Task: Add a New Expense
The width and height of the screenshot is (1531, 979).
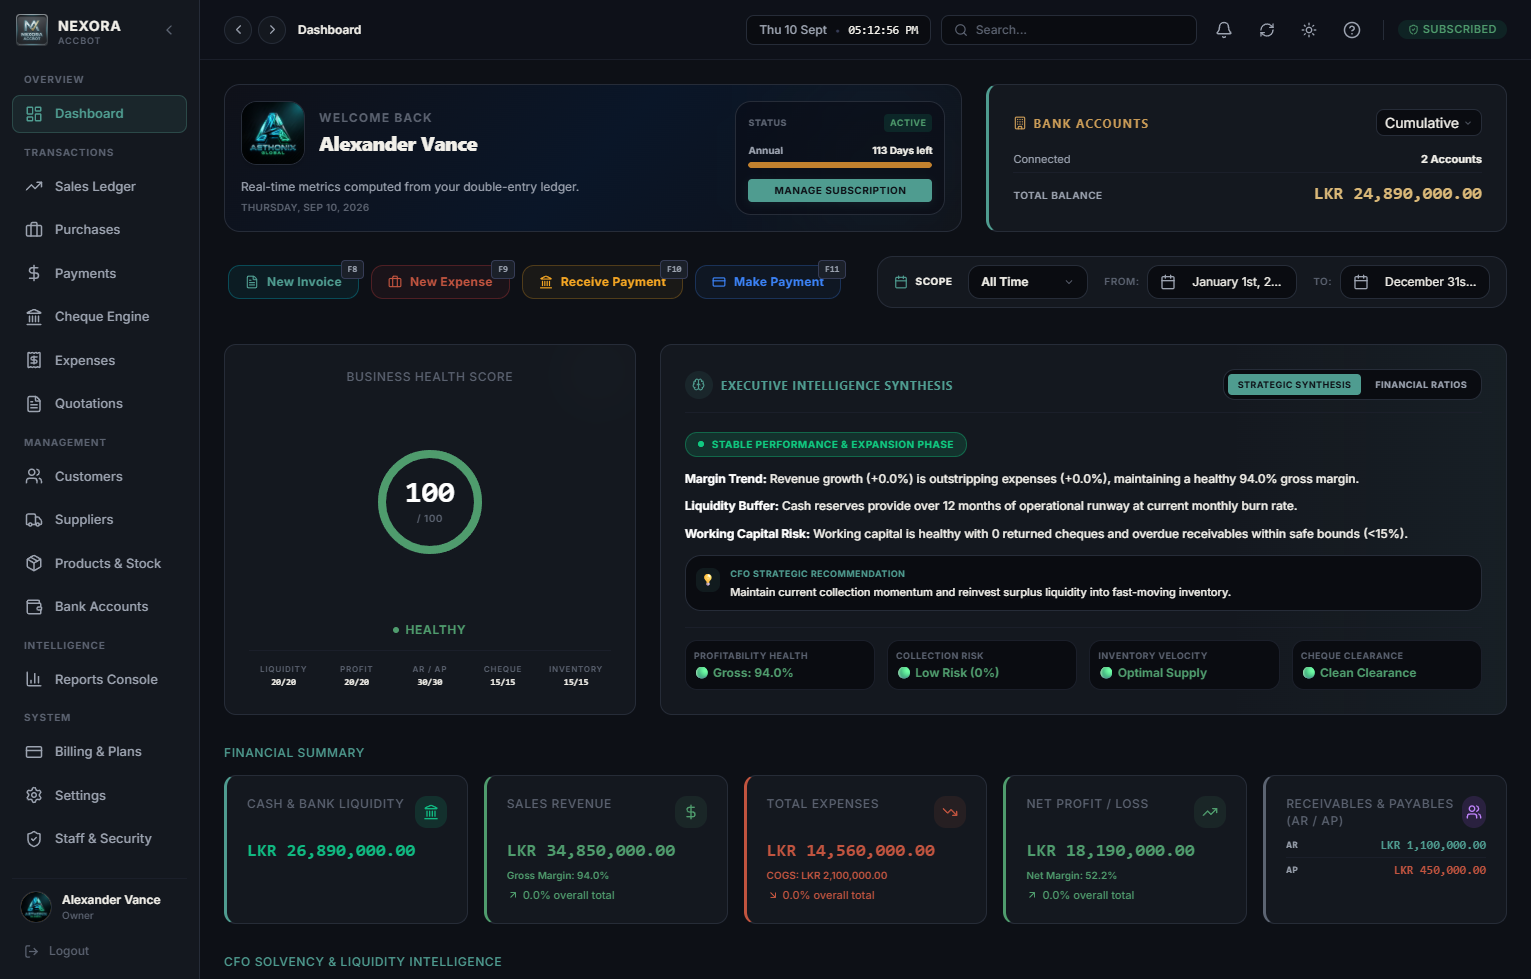Action: 440,282
